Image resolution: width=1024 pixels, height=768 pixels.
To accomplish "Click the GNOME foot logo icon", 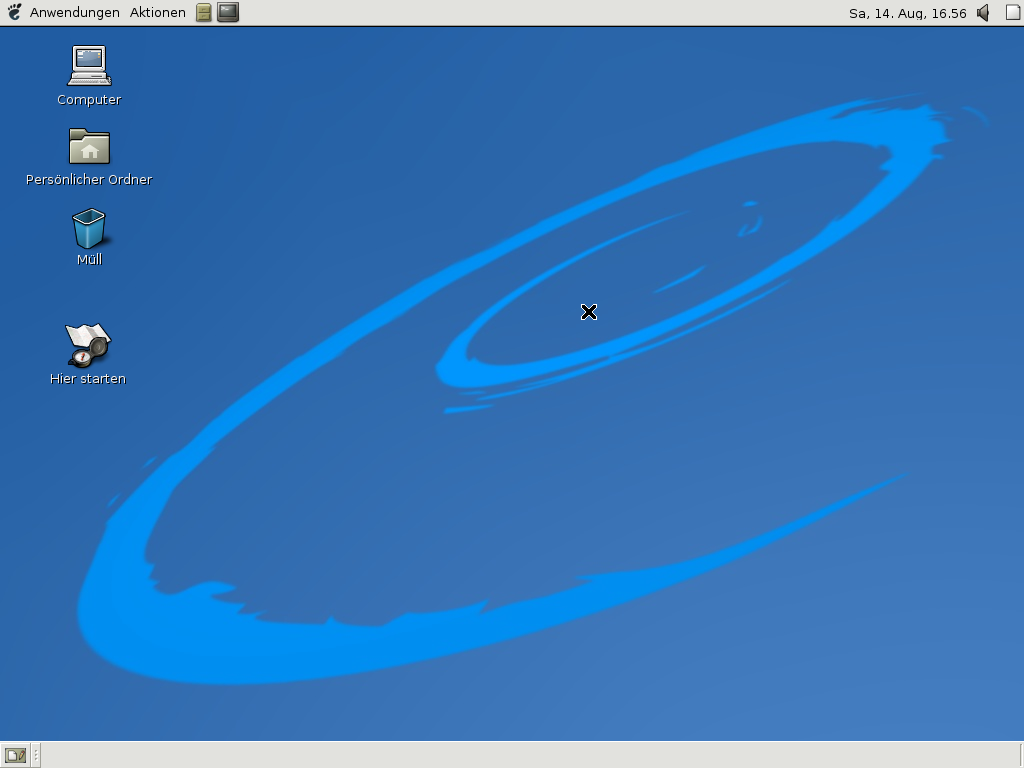I will [x=14, y=12].
